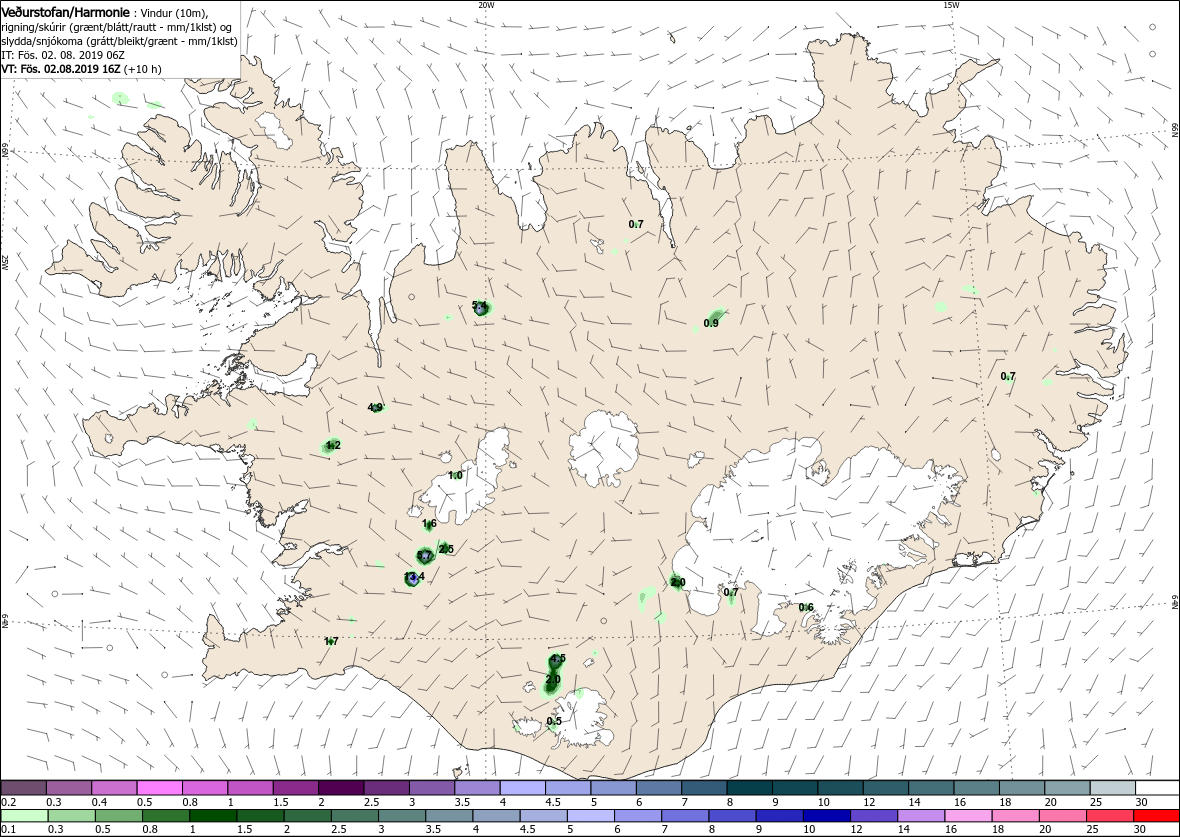The height and width of the screenshot is (837, 1180).
Task: Select the 0.5 precipitation value on the map
Action: click(x=554, y=721)
